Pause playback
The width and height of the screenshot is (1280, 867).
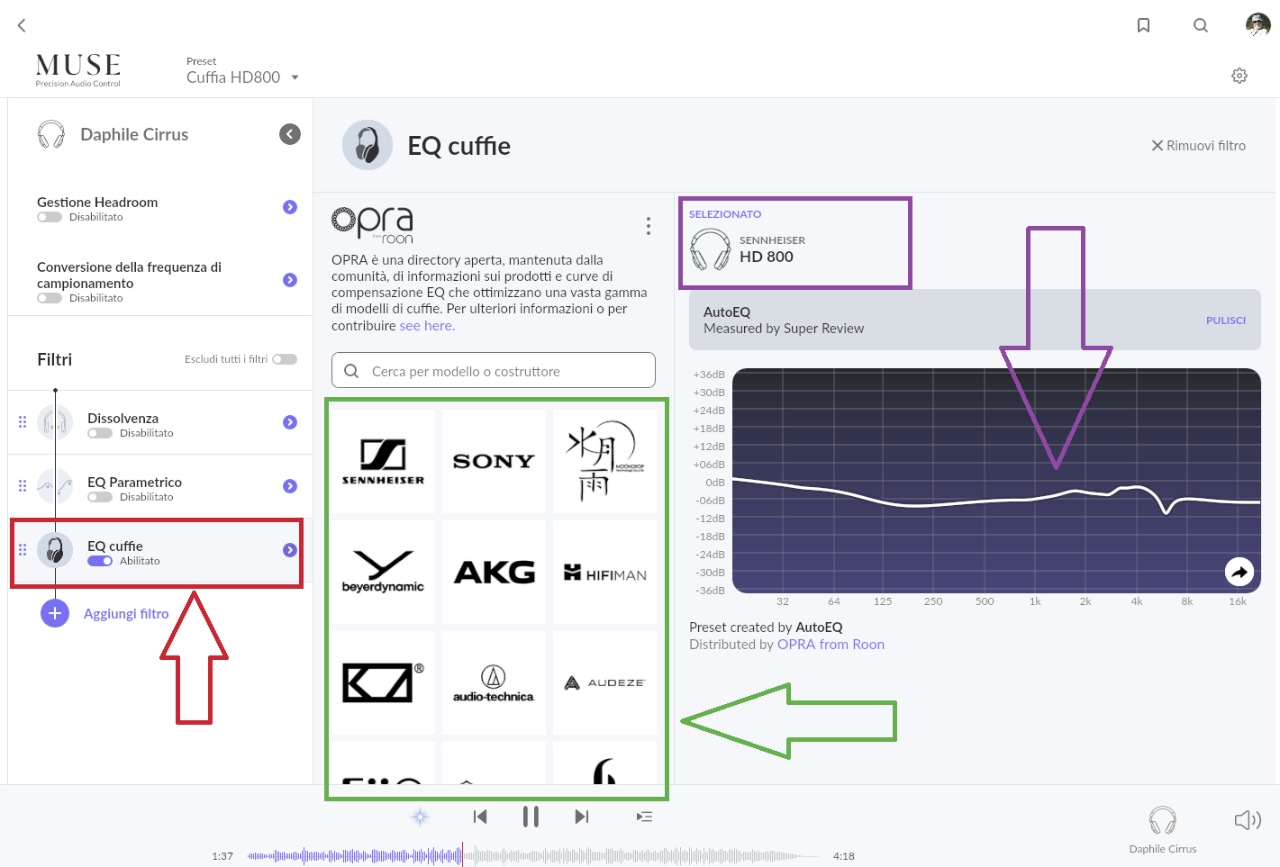pyautogui.click(x=531, y=817)
